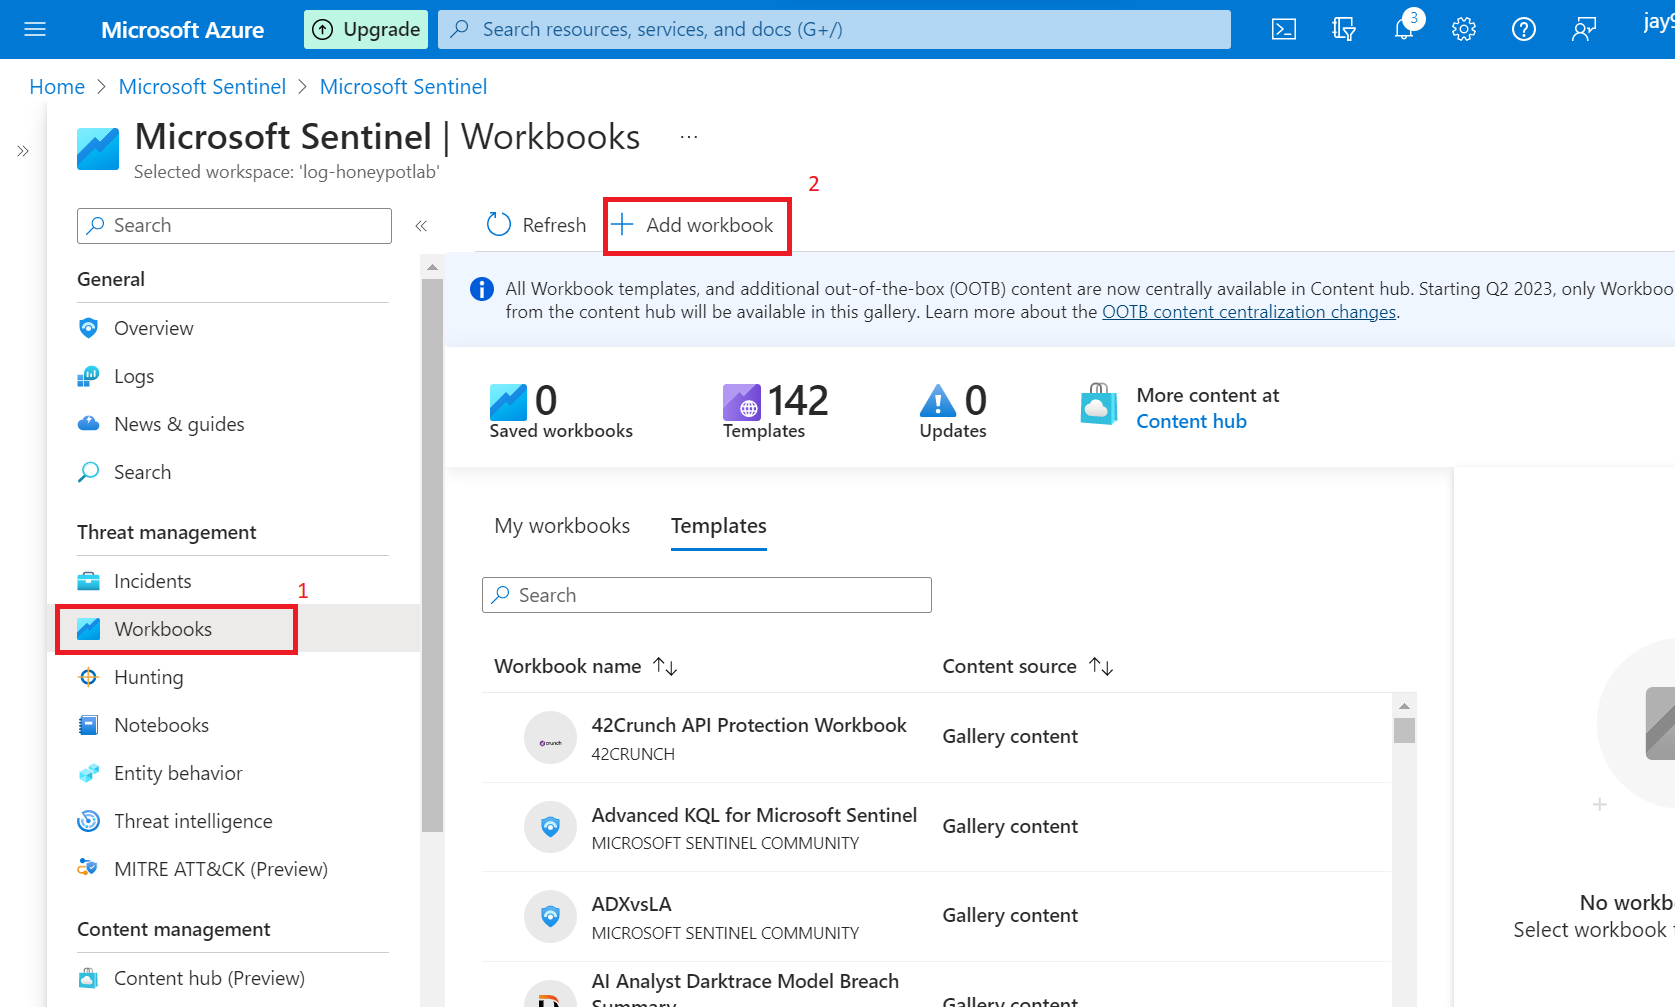Focus the Azure global search box

click(834, 29)
